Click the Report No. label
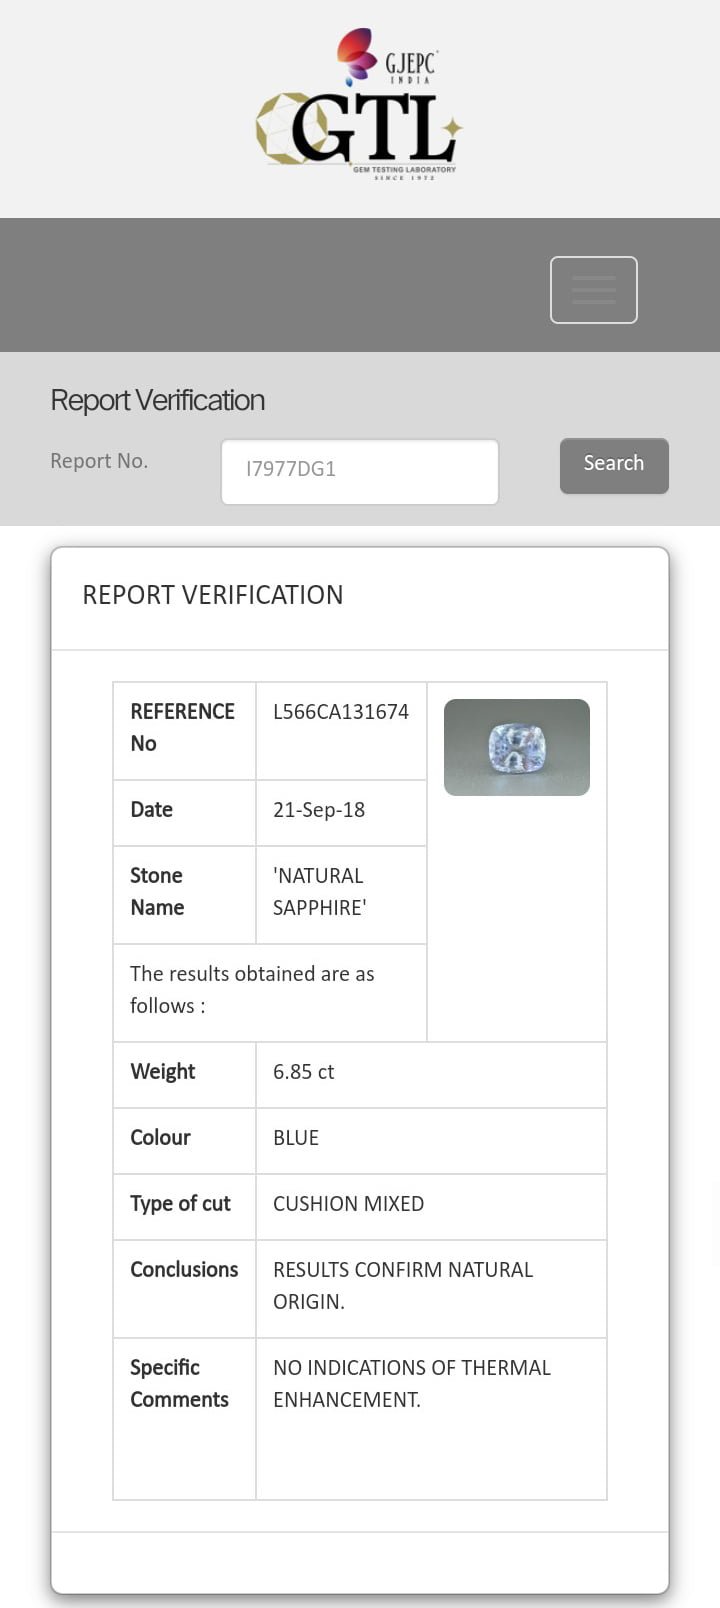Viewport: 720px width, 1608px height. pyautogui.click(x=99, y=461)
